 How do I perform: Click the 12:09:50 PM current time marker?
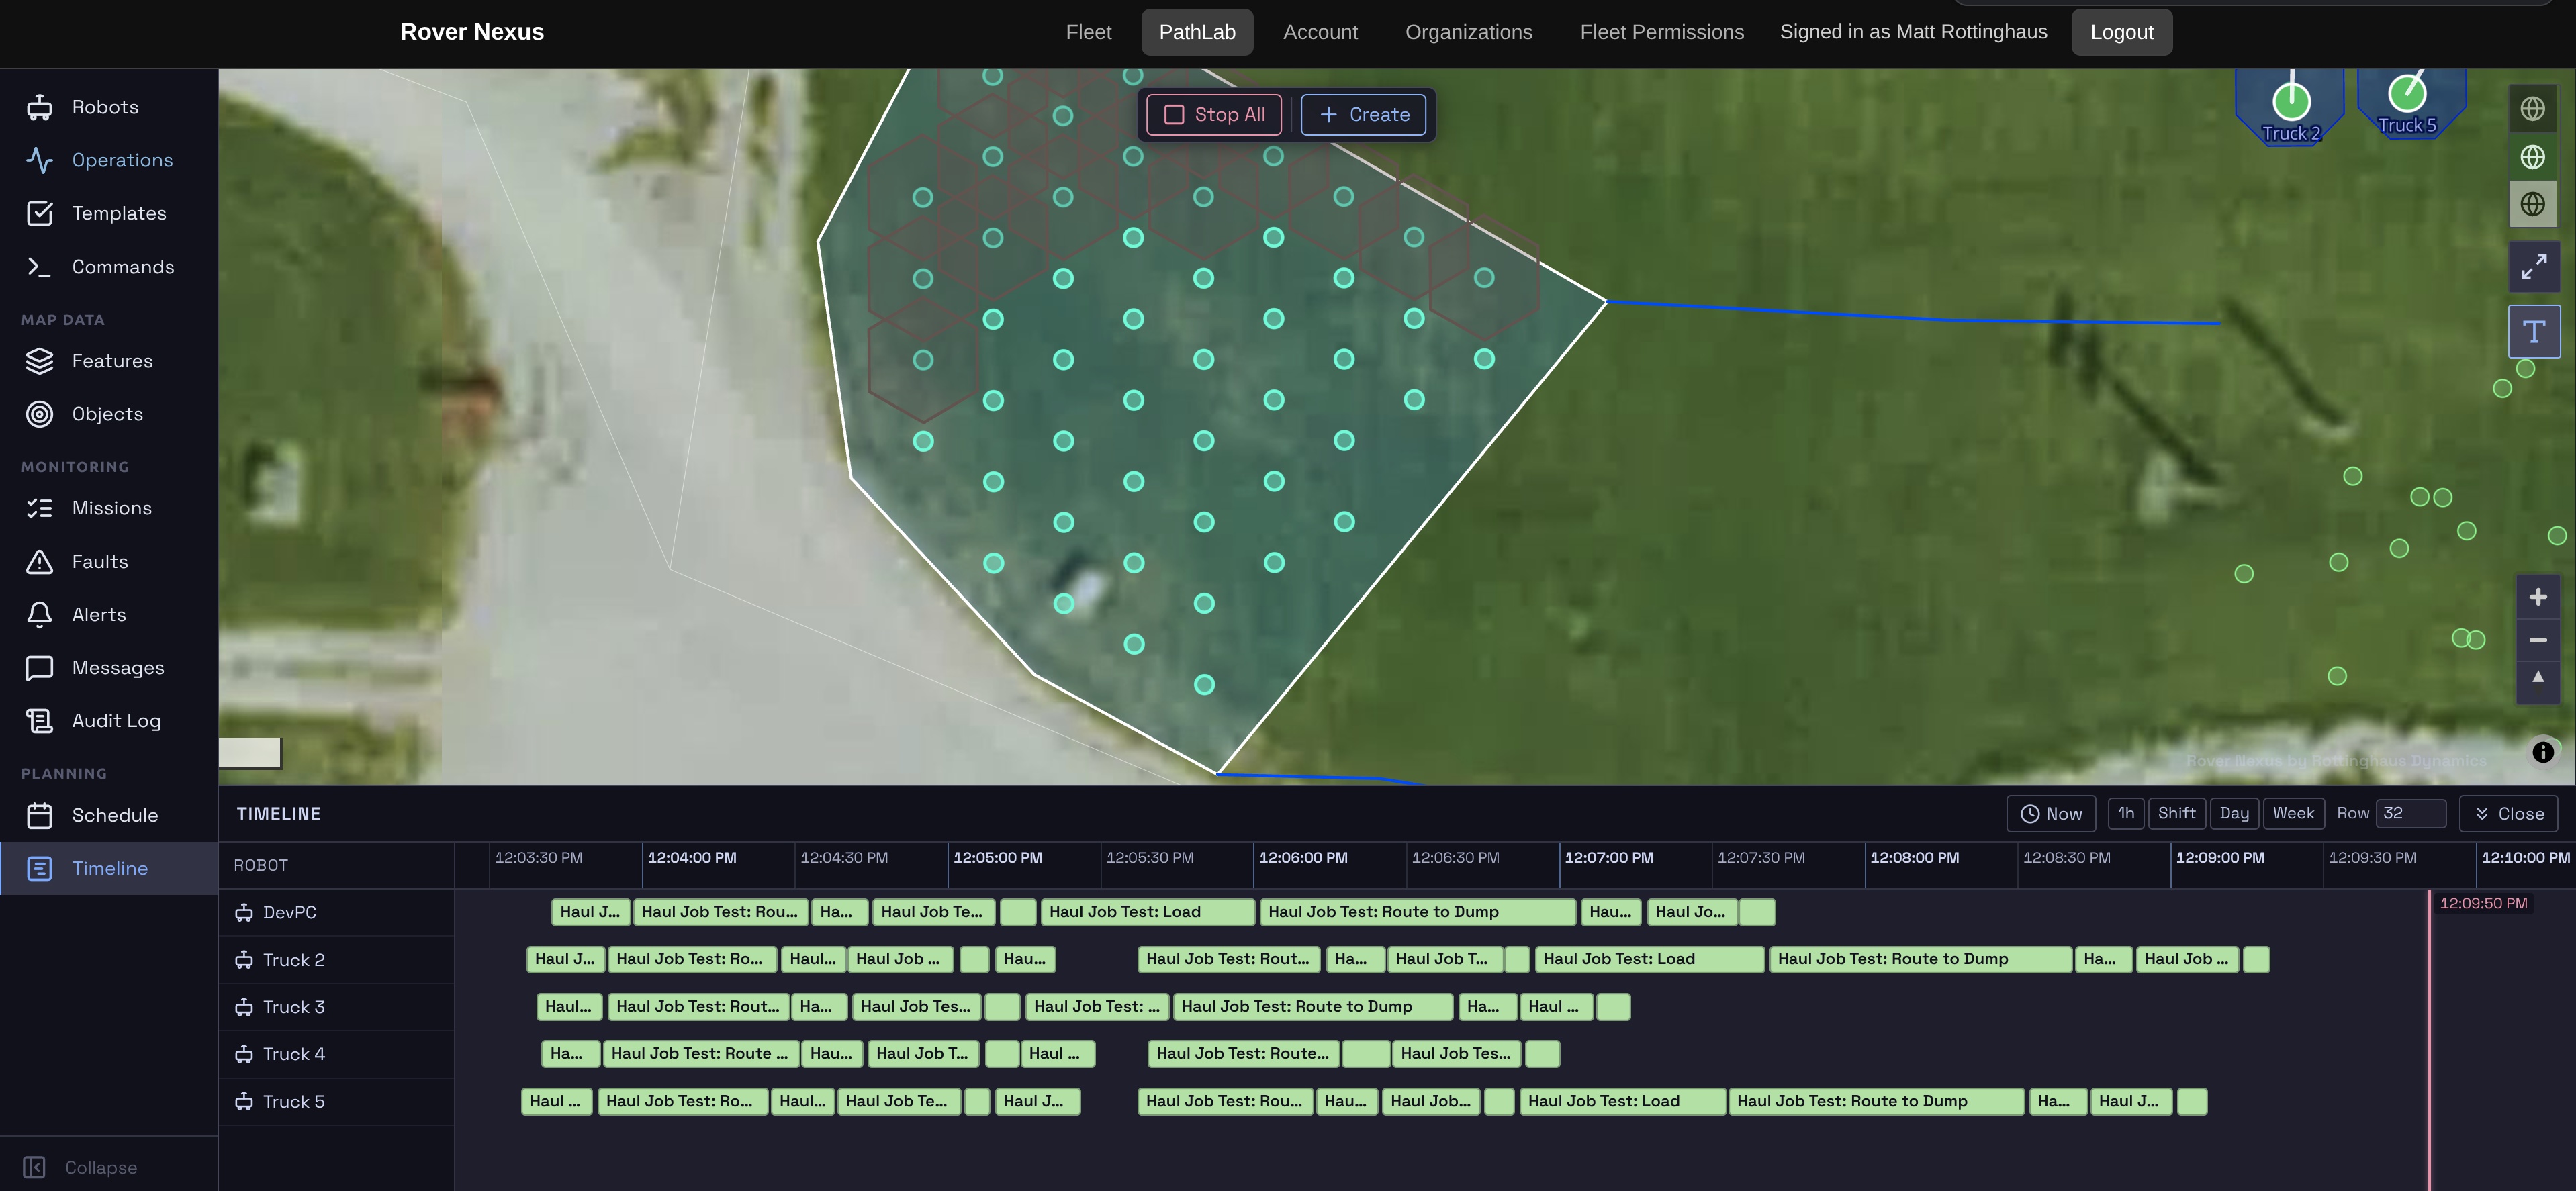(2483, 904)
